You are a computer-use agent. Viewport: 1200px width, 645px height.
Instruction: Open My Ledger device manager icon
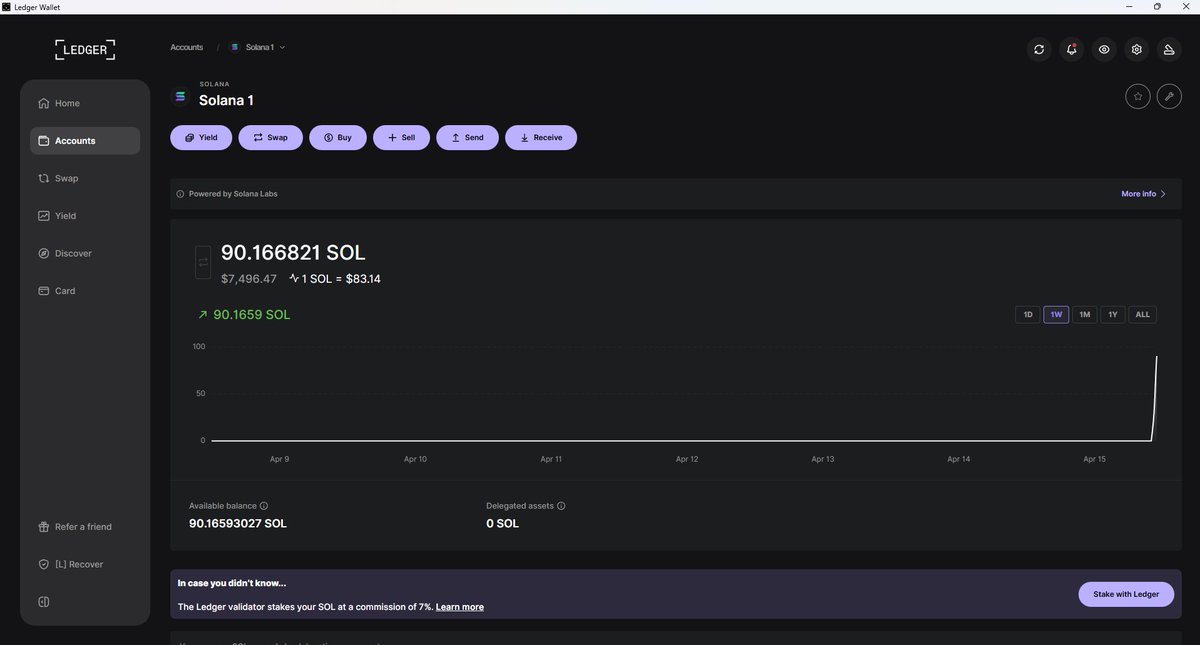pyautogui.click(x=1169, y=49)
